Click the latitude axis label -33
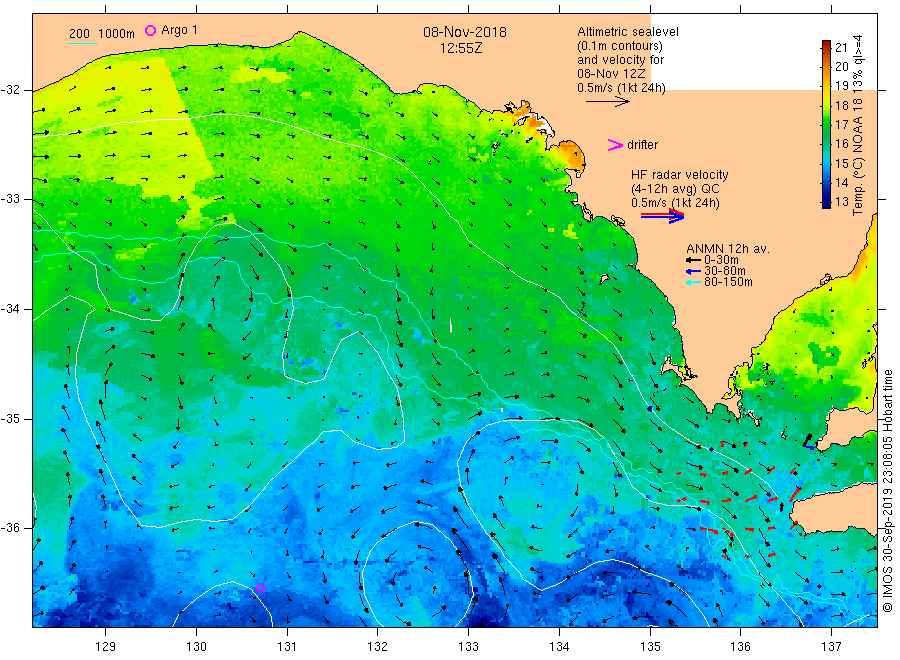The width and height of the screenshot is (900, 660). (11, 199)
